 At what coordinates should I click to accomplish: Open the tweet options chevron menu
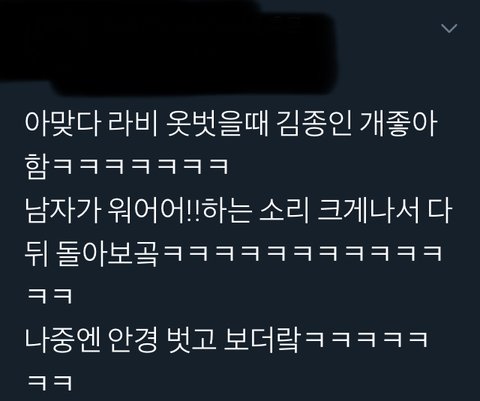tap(449, 28)
